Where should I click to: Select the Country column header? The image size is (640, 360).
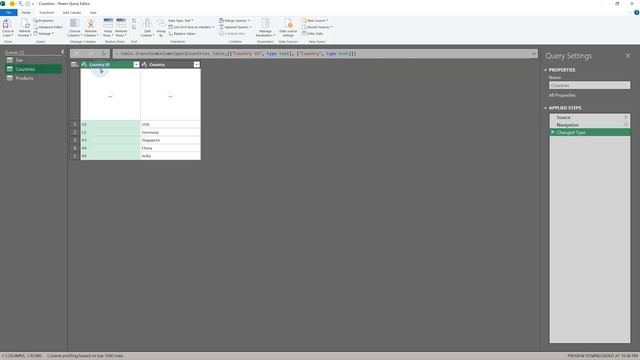pos(170,64)
